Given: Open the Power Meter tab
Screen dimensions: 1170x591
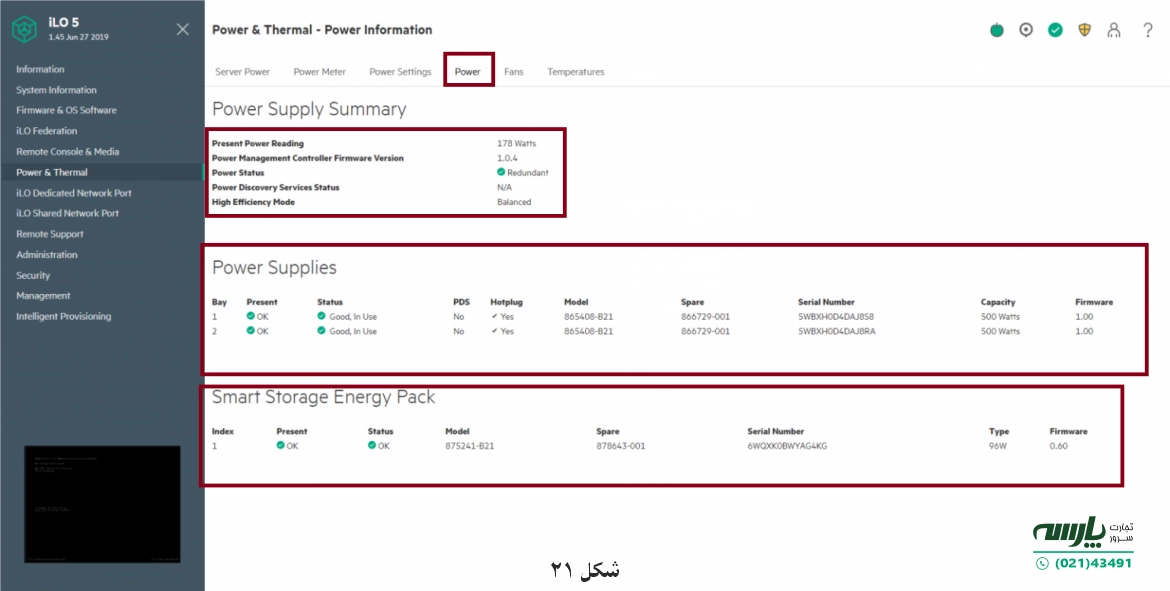Looking at the screenshot, I should (320, 71).
